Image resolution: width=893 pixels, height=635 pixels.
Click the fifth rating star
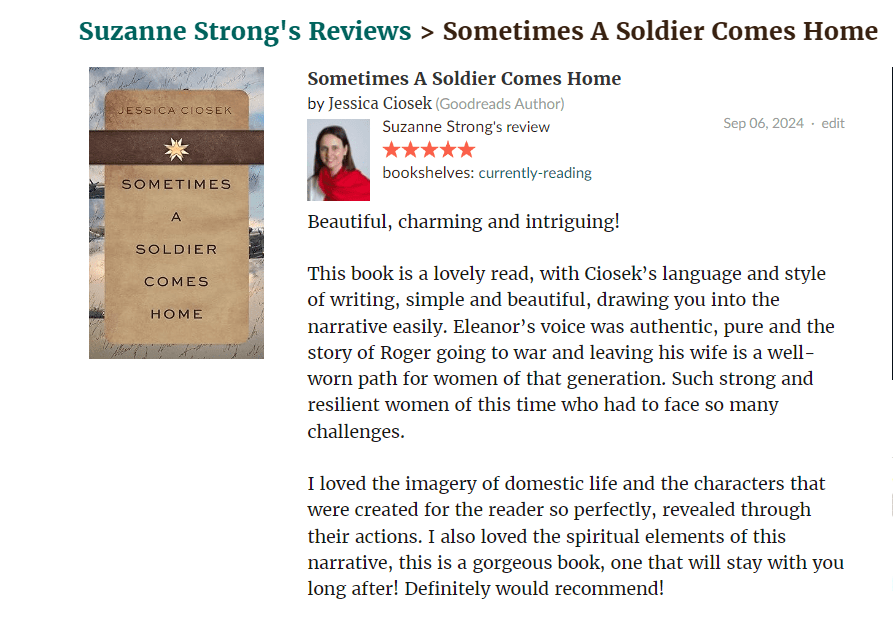pos(466,150)
